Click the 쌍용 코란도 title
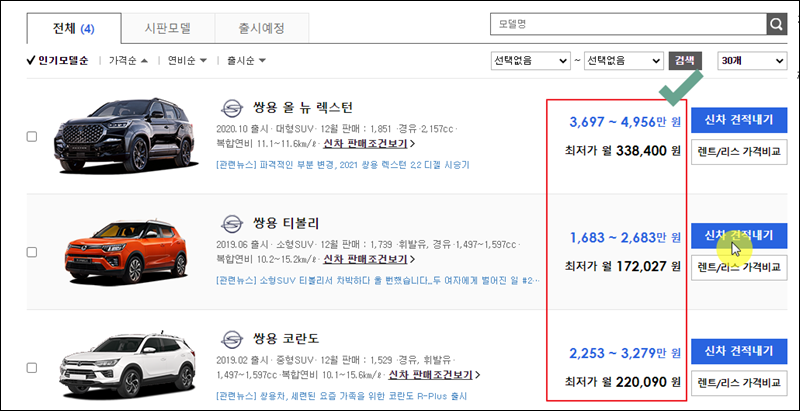This screenshot has height=411, width=800. coord(286,339)
